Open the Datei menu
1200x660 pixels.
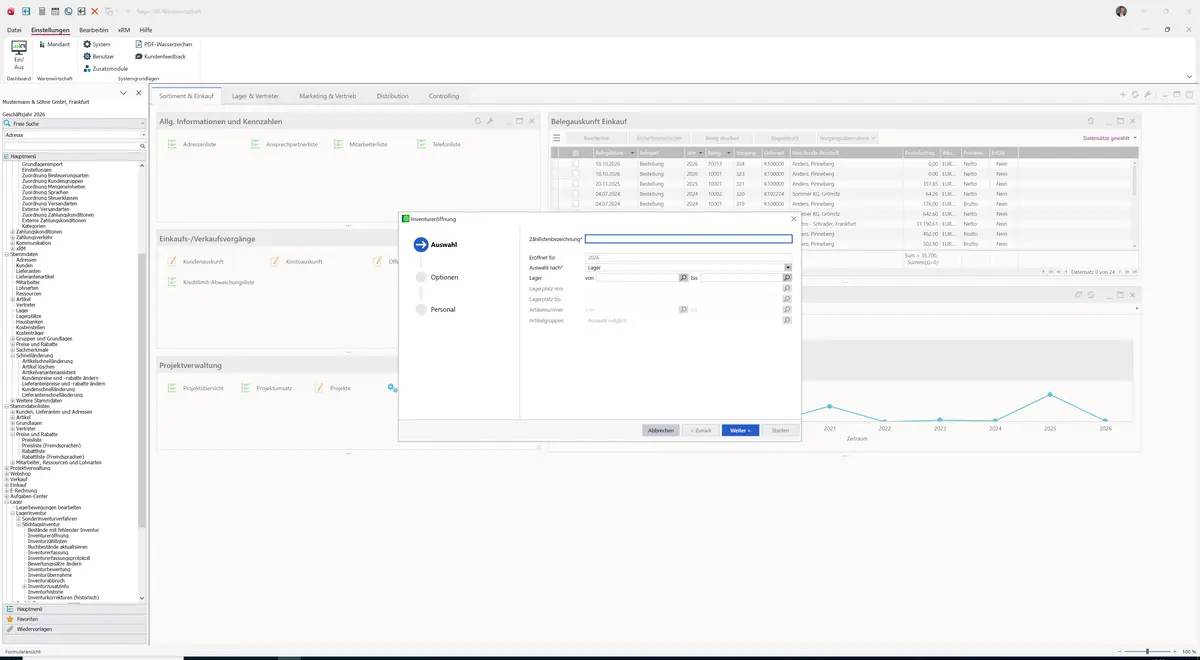coord(14,30)
